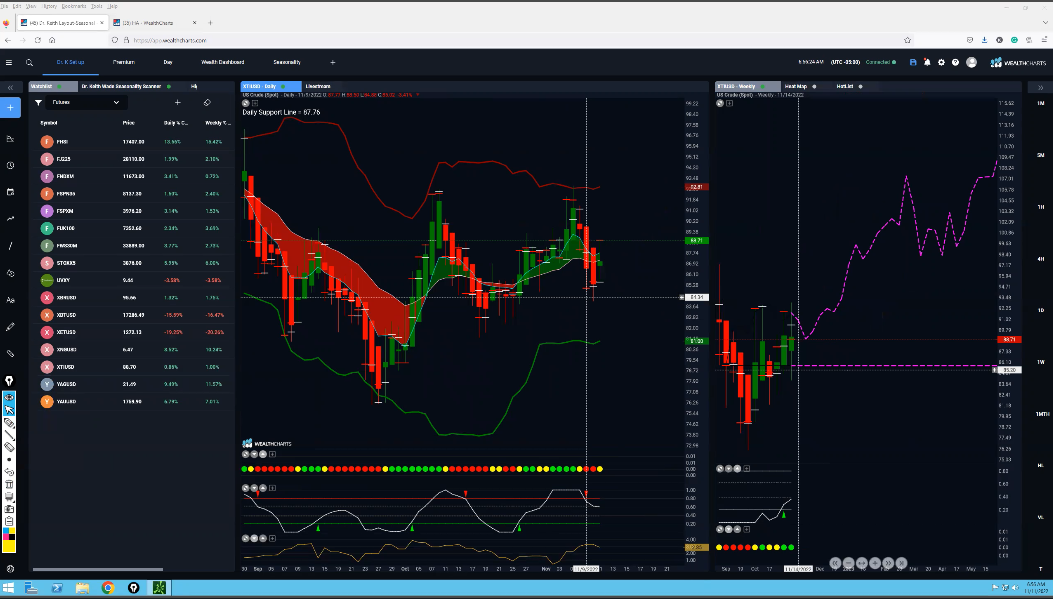Add a symbol with watchlist plus icon
This screenshot has width=1053, height=599.
pos(178,103)
